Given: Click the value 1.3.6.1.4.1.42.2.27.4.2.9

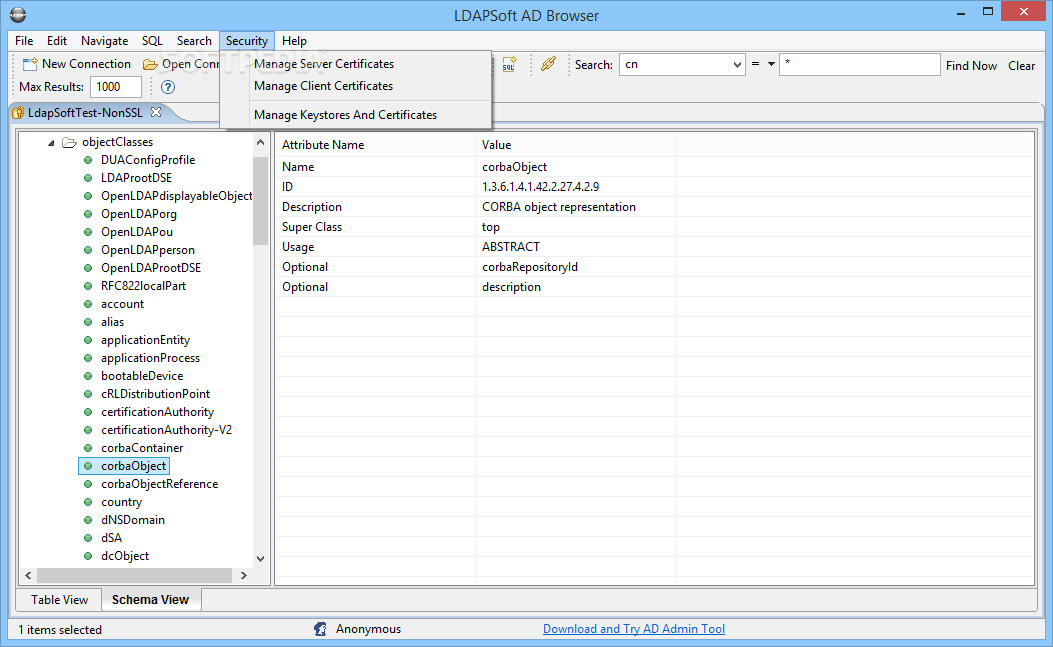Looking at the screenshot, I should coord(541,187).
